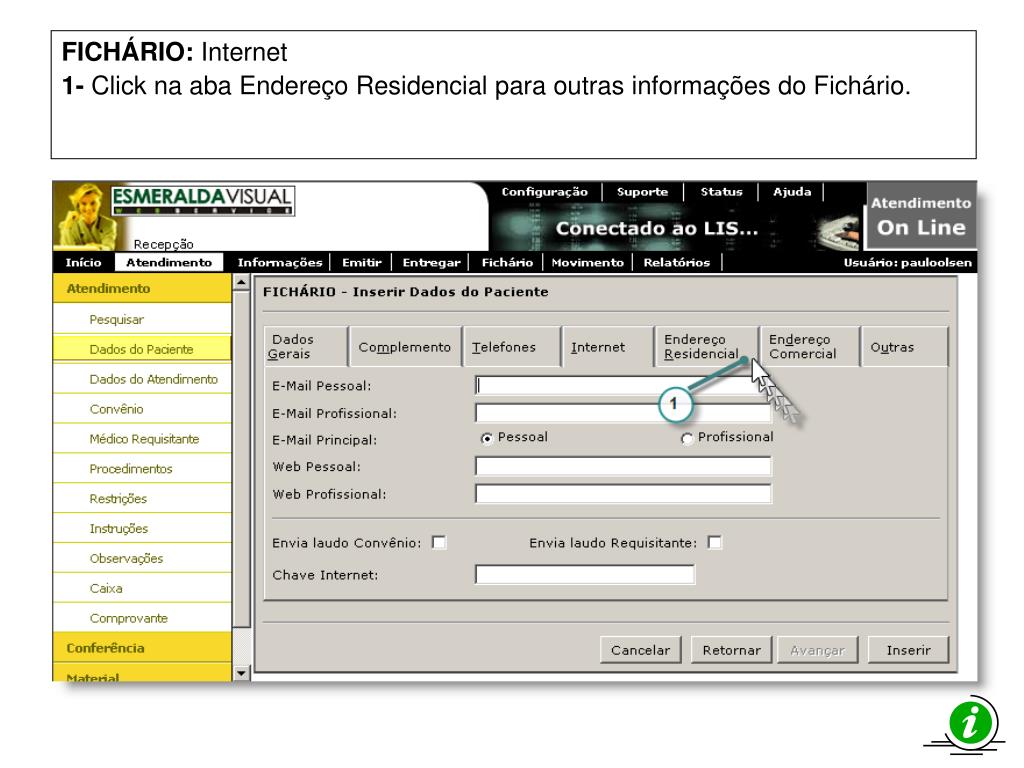The image size is (1024, 768).
Task: Click the Inserir button
Action: coord(908,650)
